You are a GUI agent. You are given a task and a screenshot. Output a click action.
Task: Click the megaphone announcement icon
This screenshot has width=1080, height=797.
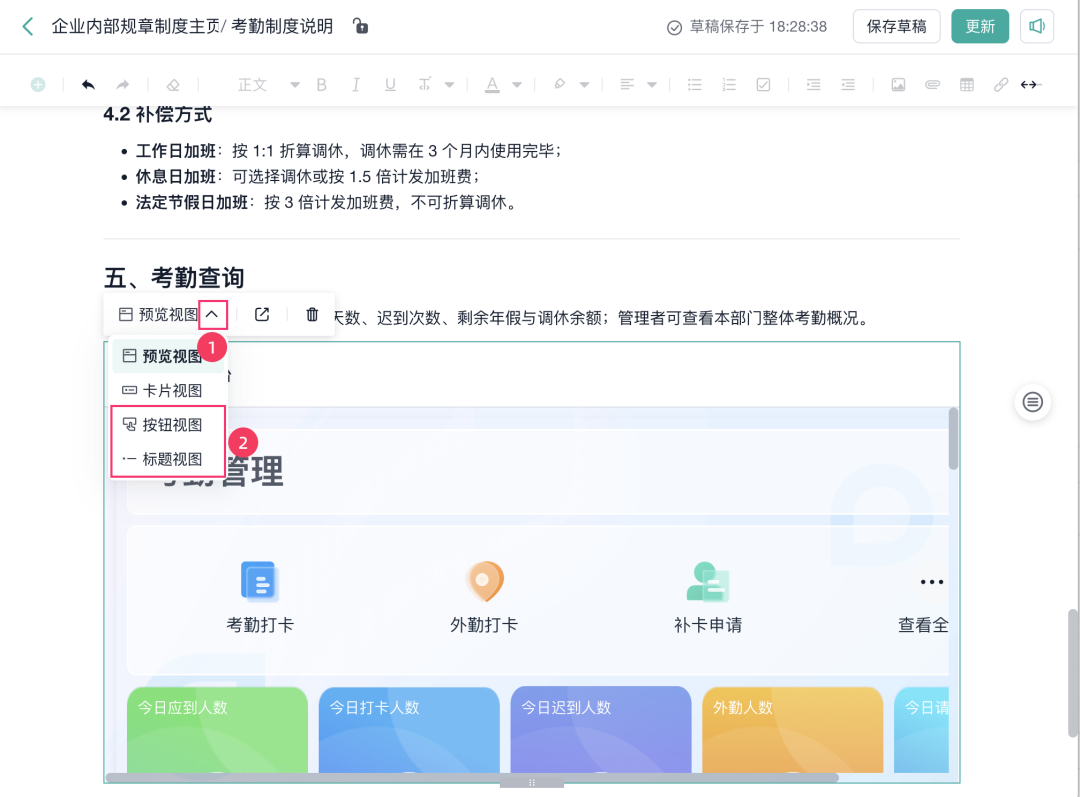click(x=1037, y=27)
